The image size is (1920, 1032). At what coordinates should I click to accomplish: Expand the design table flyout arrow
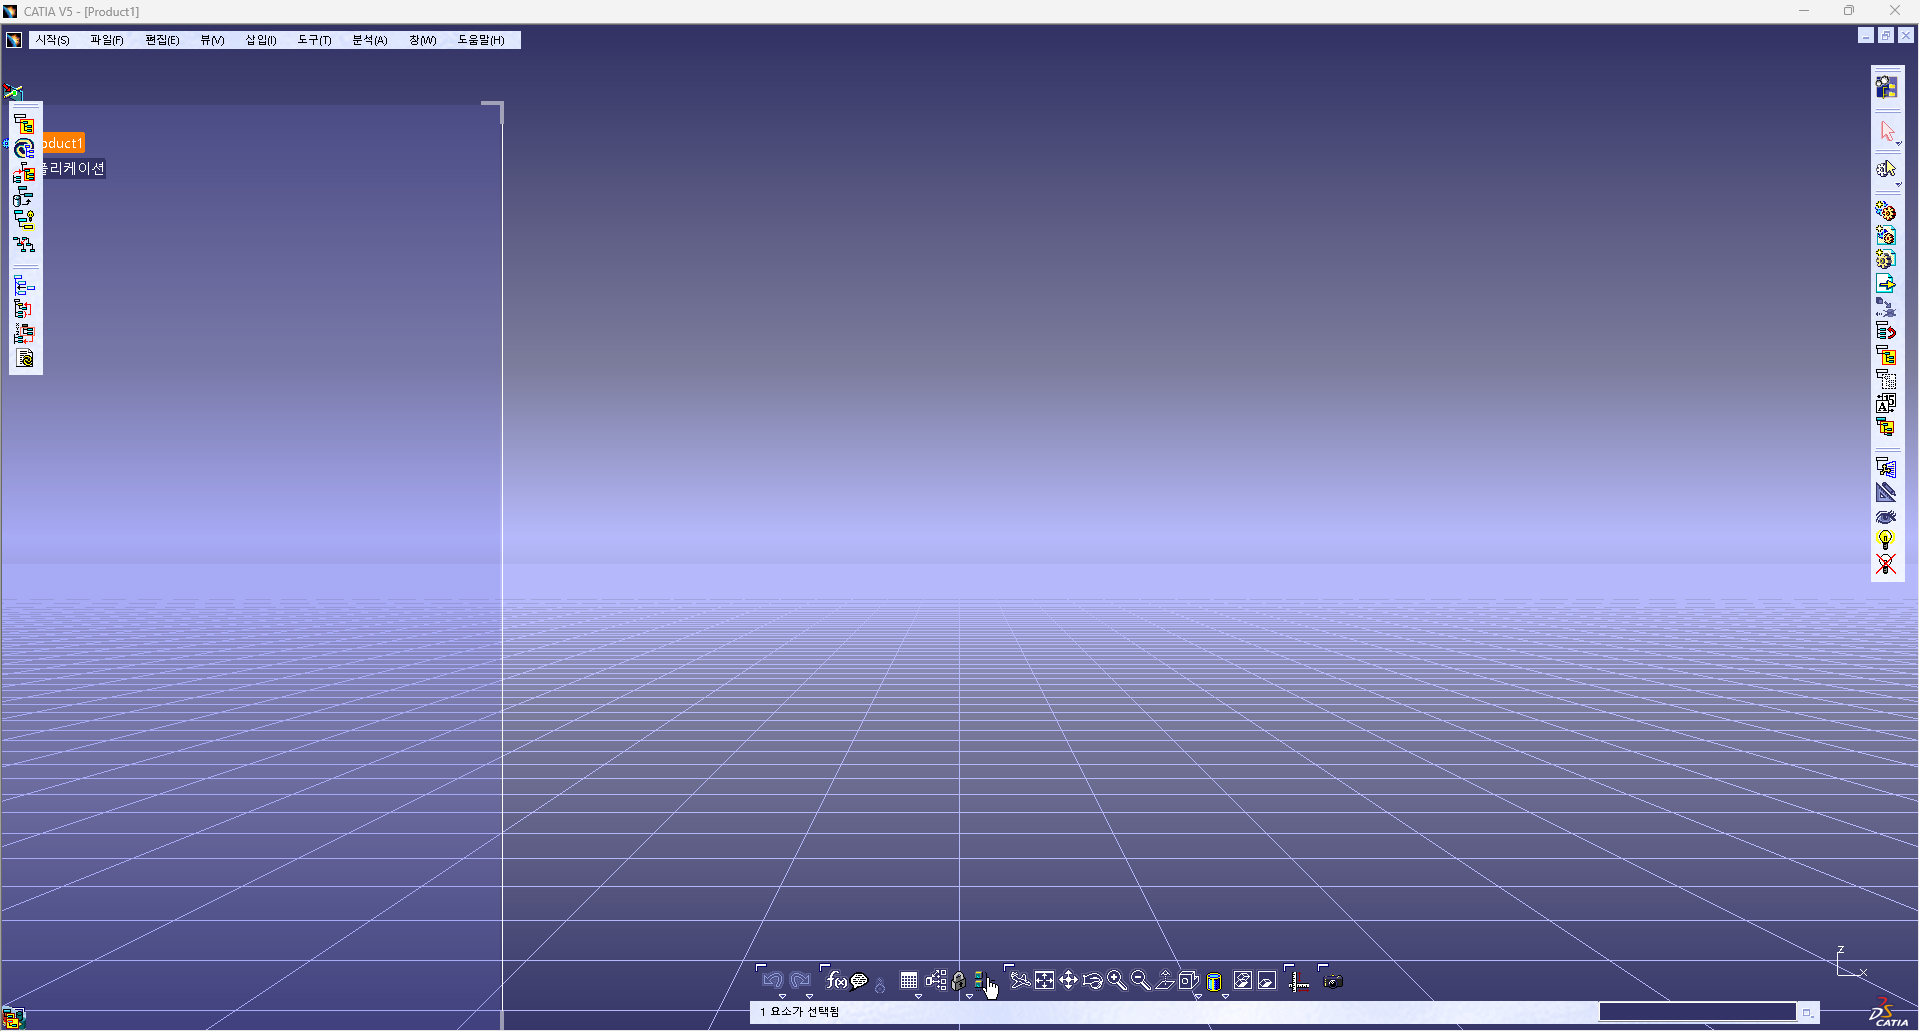[919, 996]
